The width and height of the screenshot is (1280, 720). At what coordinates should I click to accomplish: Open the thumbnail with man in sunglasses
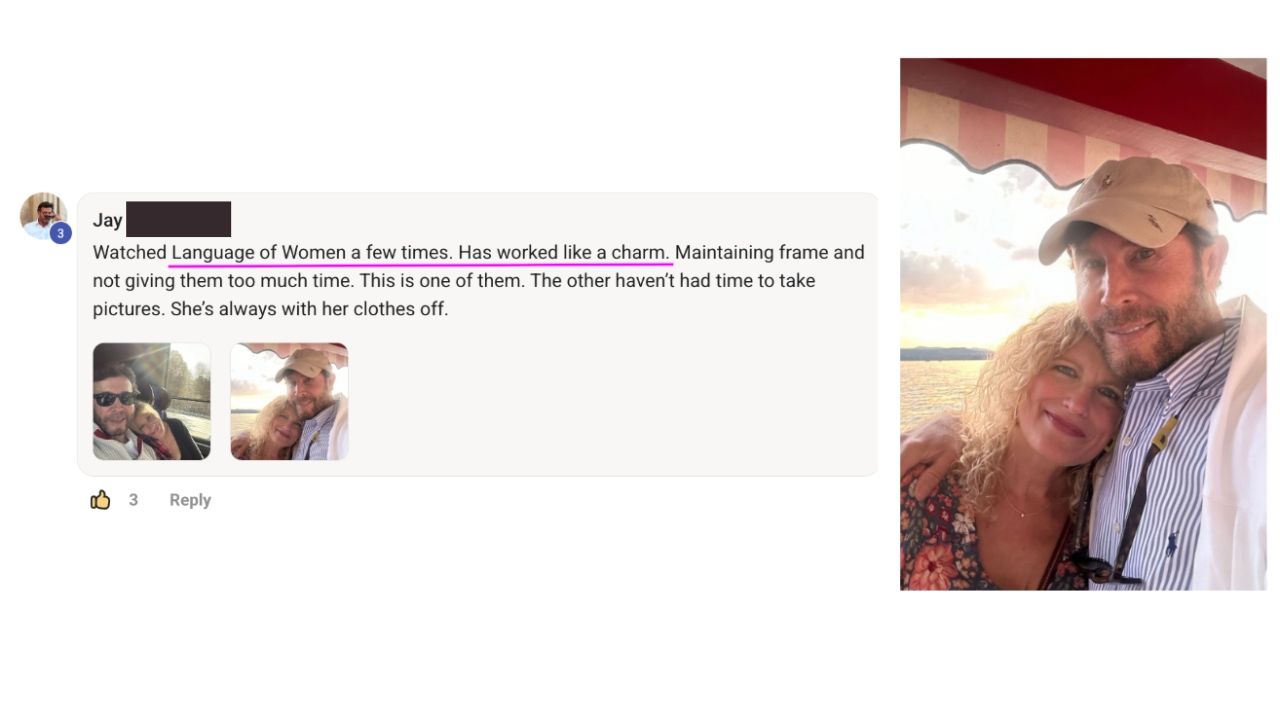pos(152,401)
